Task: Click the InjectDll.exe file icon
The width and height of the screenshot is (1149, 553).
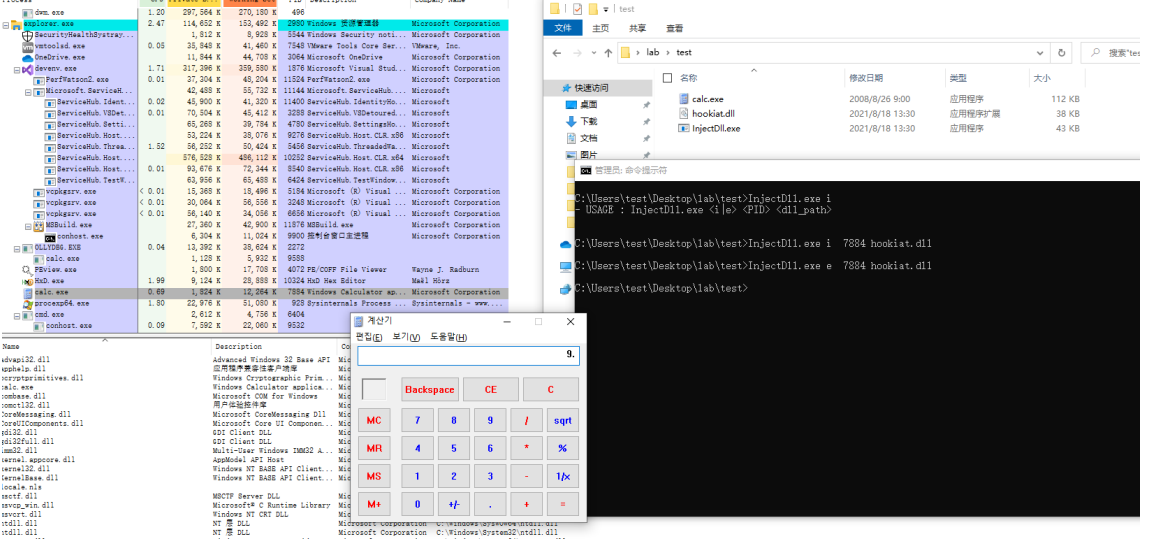Action: tap(683, 128)
